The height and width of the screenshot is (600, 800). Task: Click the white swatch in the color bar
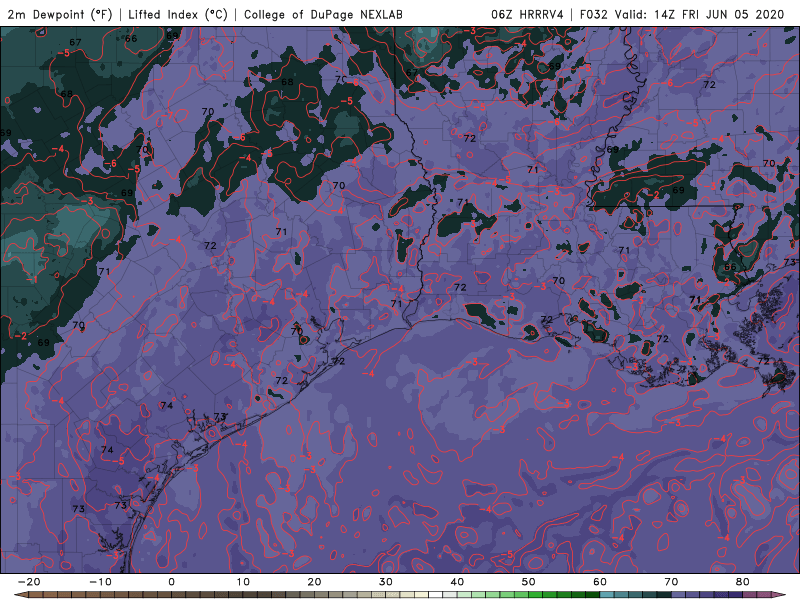(436, 594)
